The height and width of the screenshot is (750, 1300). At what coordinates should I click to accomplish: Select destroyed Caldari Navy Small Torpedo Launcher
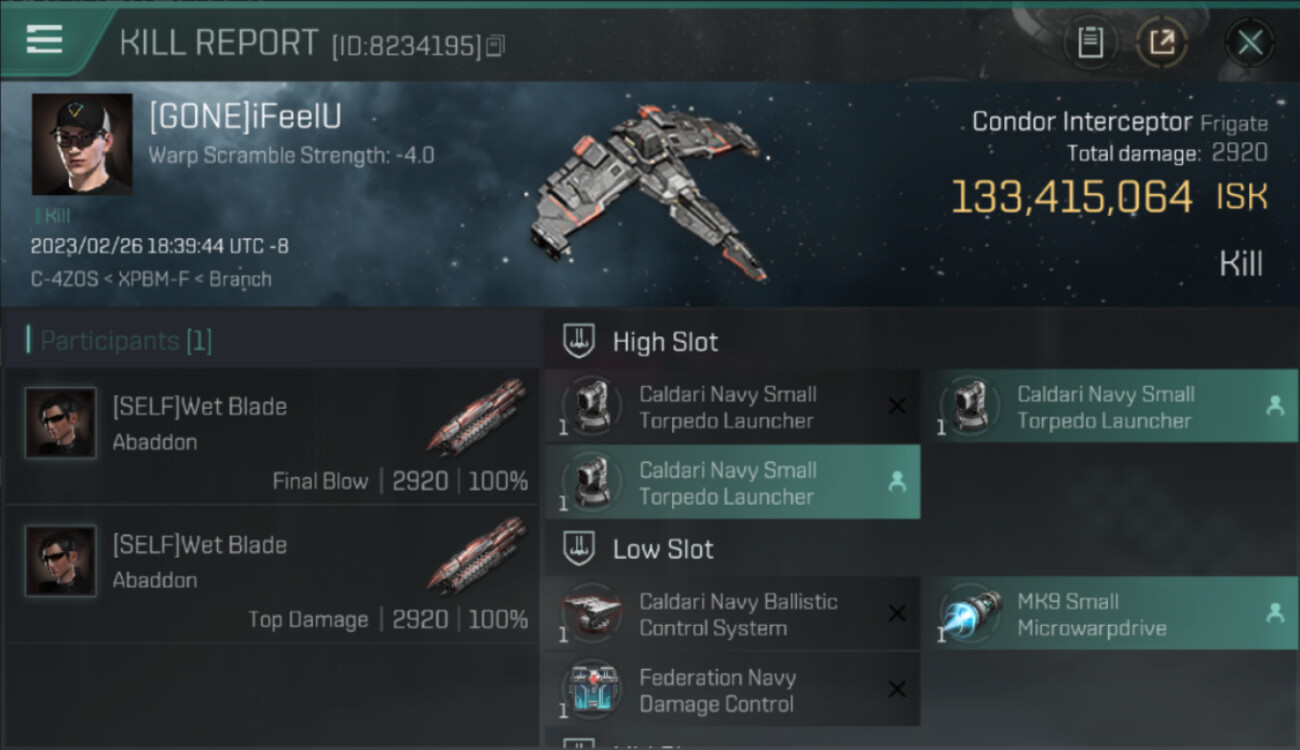pos(732,407)
